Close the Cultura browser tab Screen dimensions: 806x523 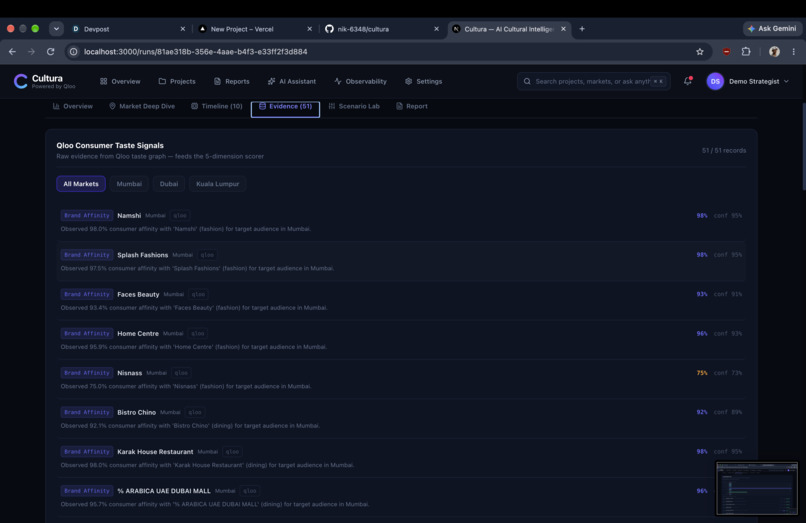coord(563,29)
